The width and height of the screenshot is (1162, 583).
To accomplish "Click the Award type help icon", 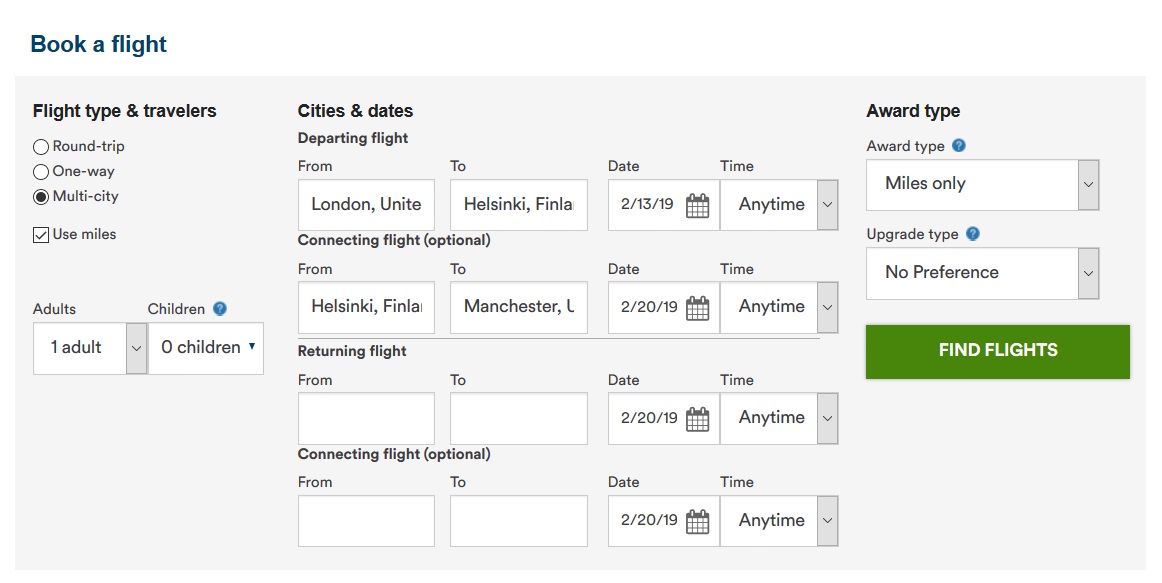I will pyautogui.click(x=959, y=146).
